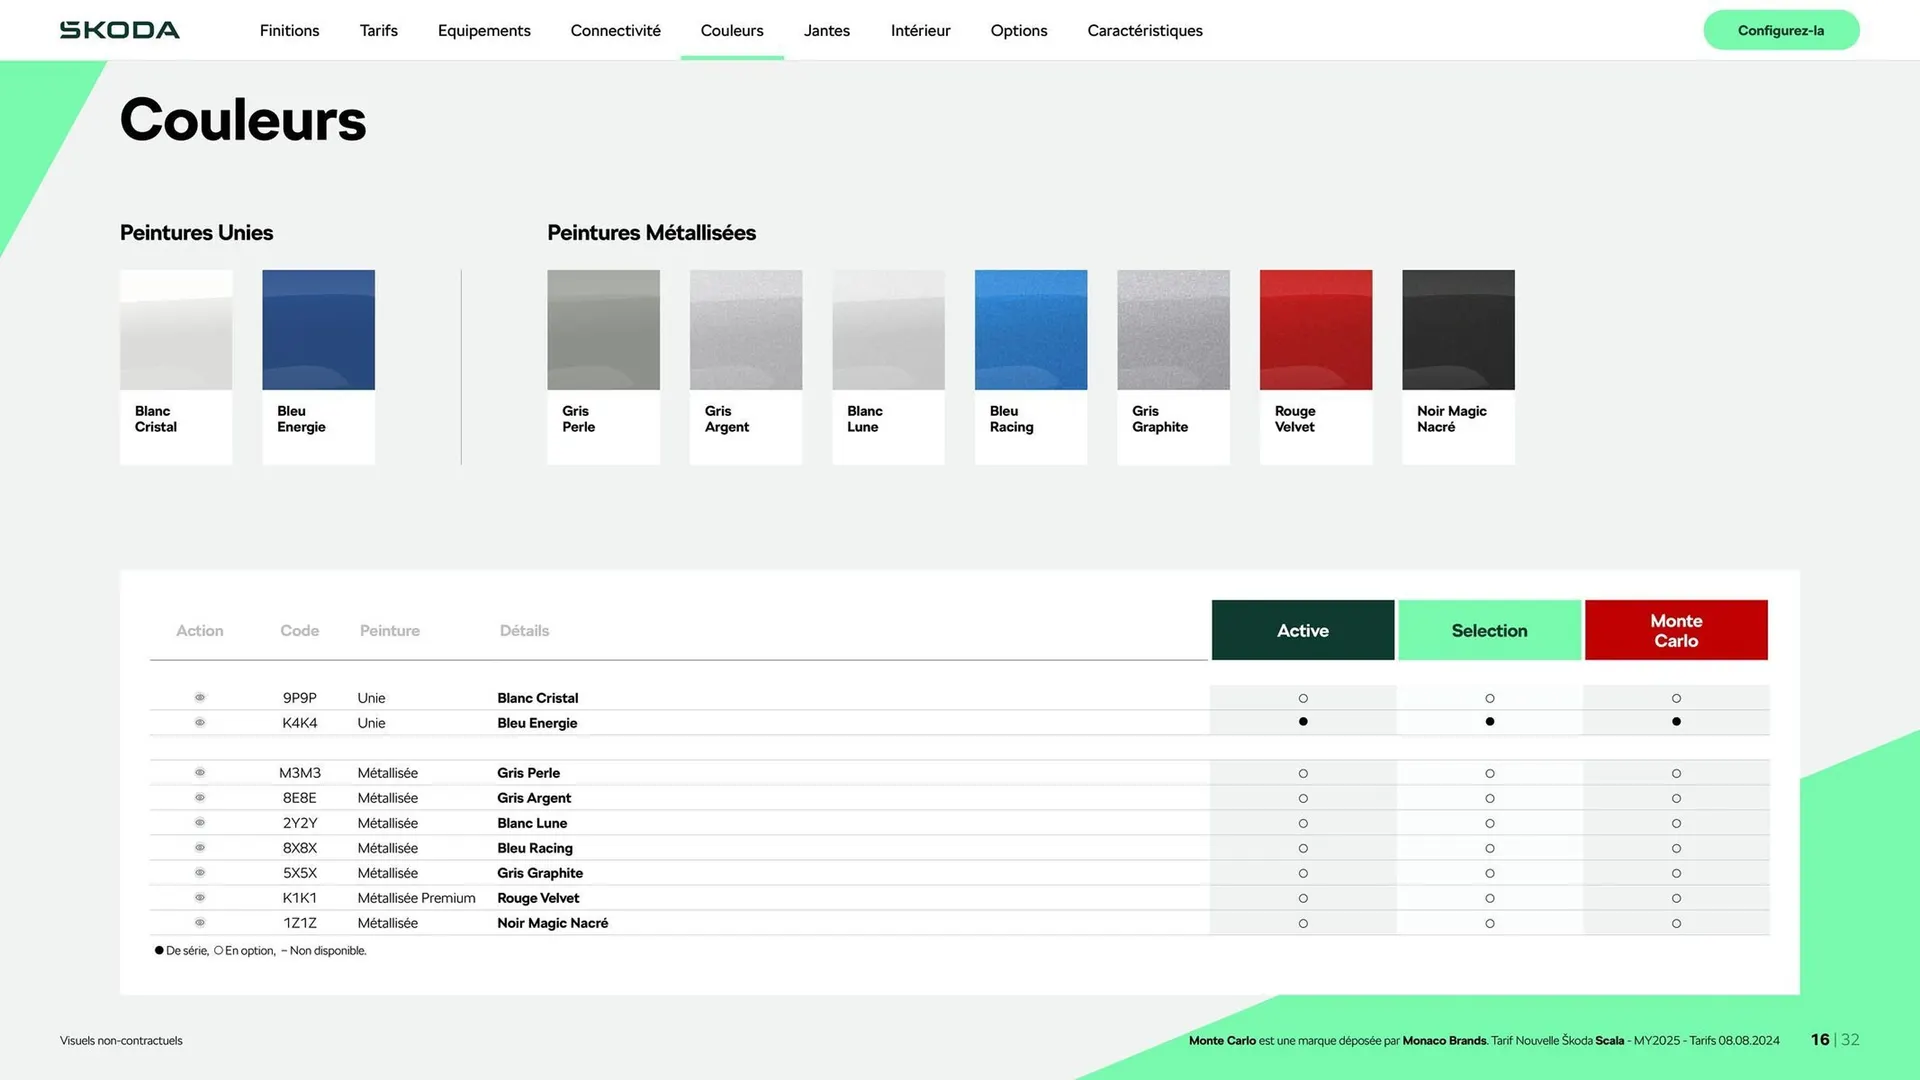Pick the Rouge Velvet color swatch
Viewport: 1920px width, 1080px height.
[x=1315, y=331]
